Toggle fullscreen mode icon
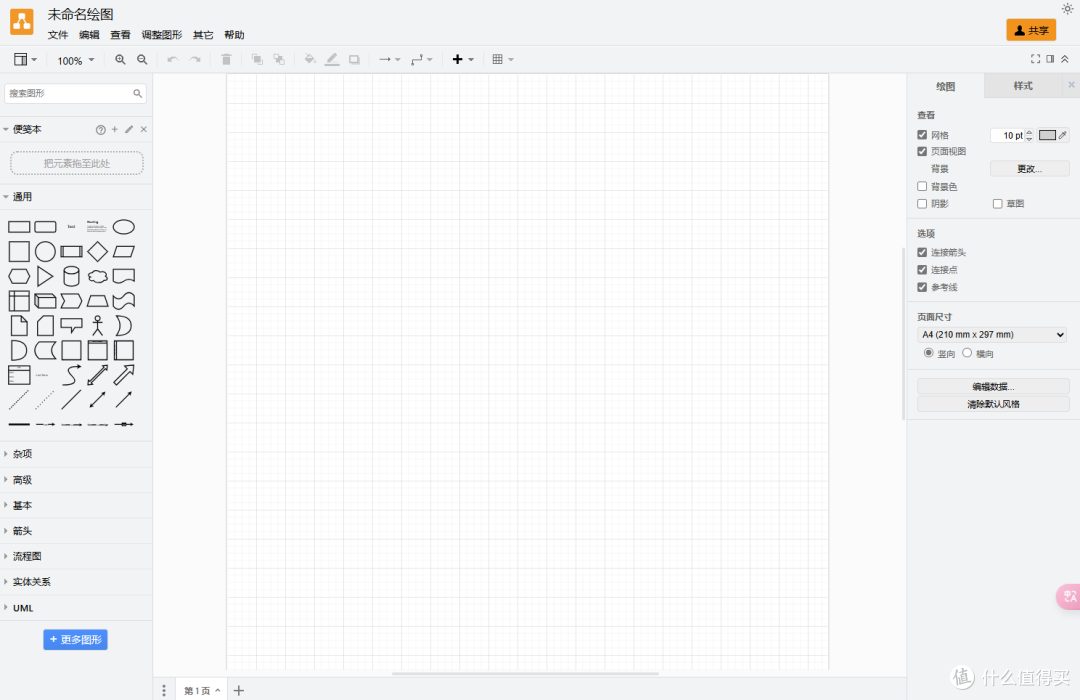This screenshot has width=1080, height=700. click(1035, 59)
